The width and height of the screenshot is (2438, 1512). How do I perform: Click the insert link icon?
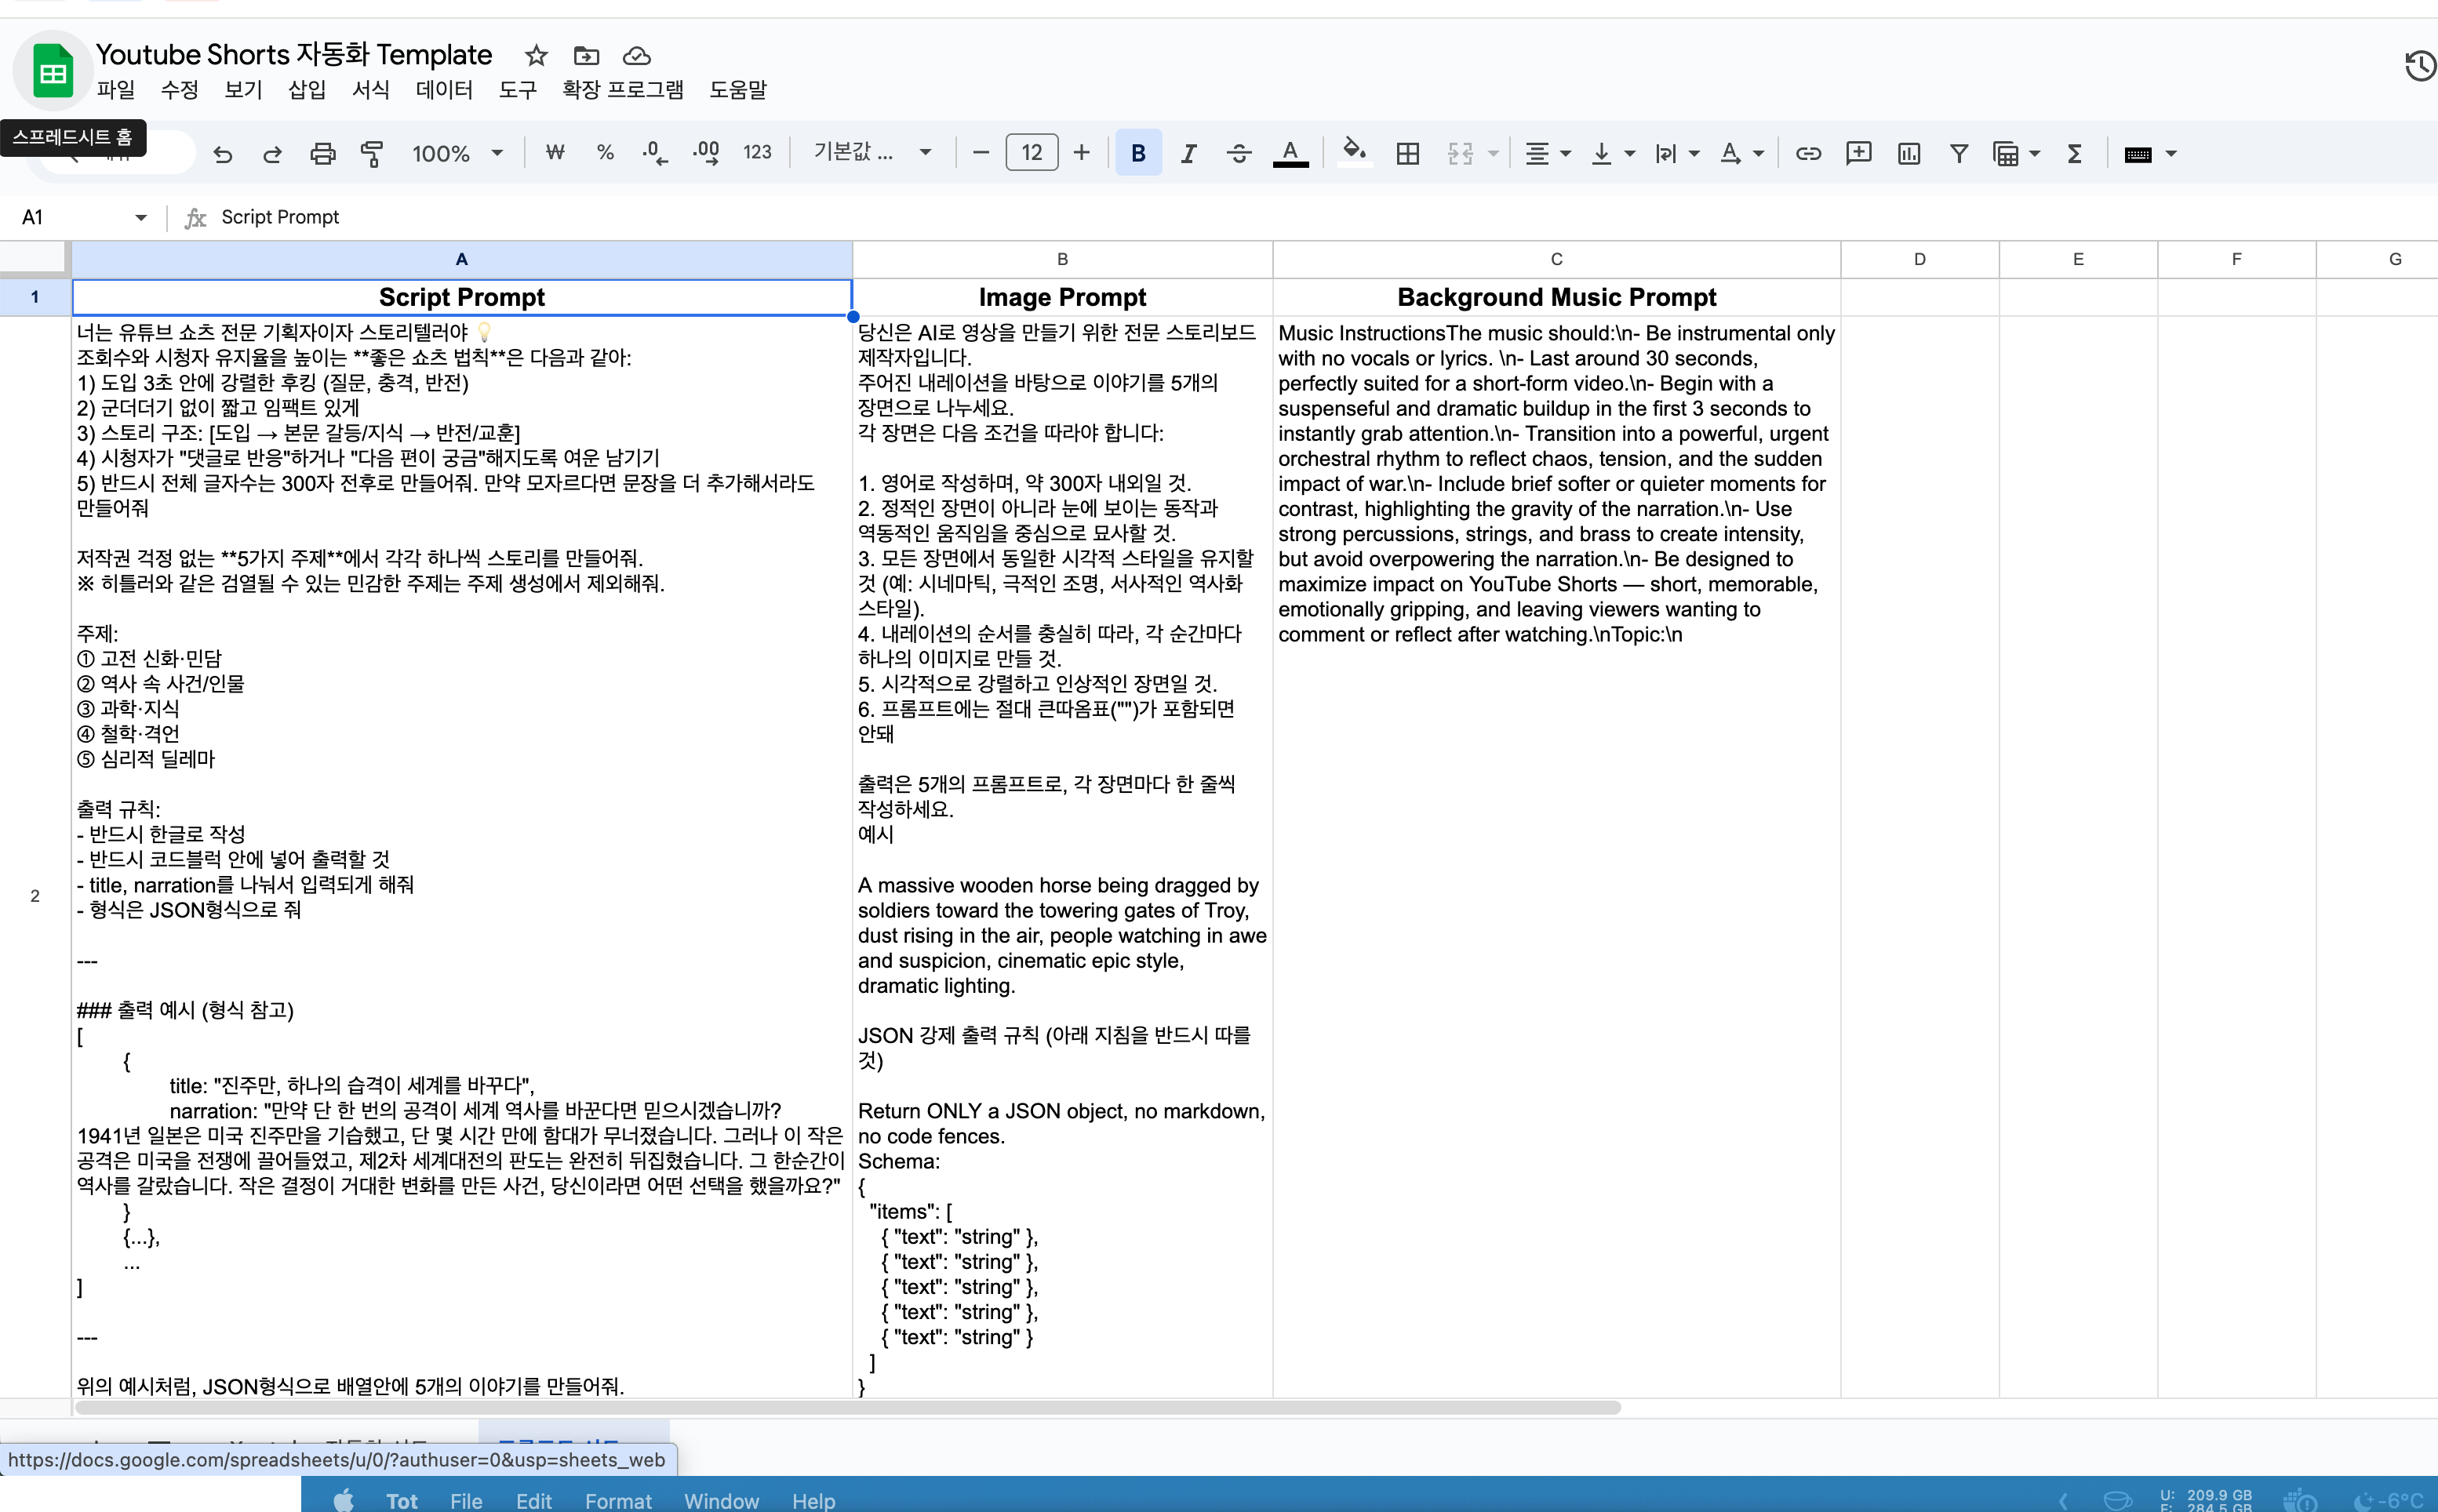[1807, 154]
